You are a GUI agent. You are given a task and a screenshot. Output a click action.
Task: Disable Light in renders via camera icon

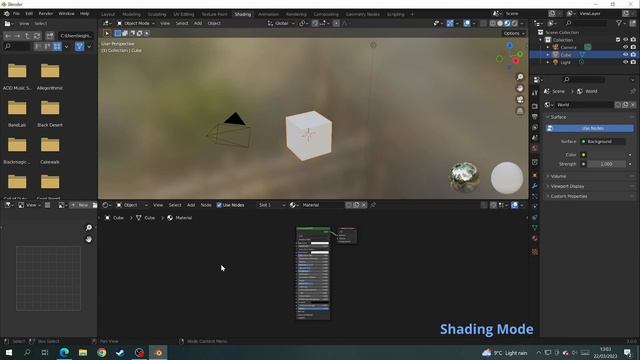coord(633,62)
